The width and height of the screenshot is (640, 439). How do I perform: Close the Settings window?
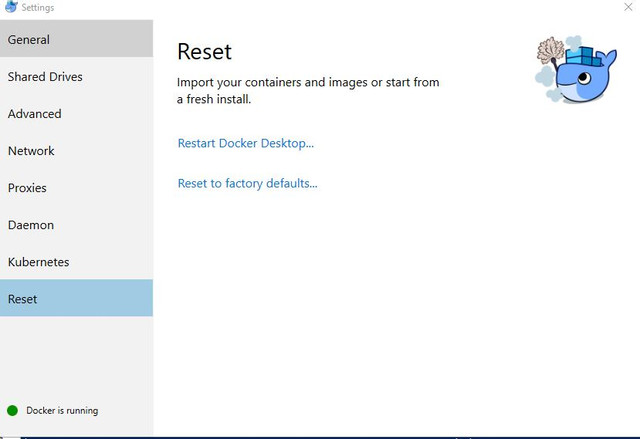tap(628, 7)
